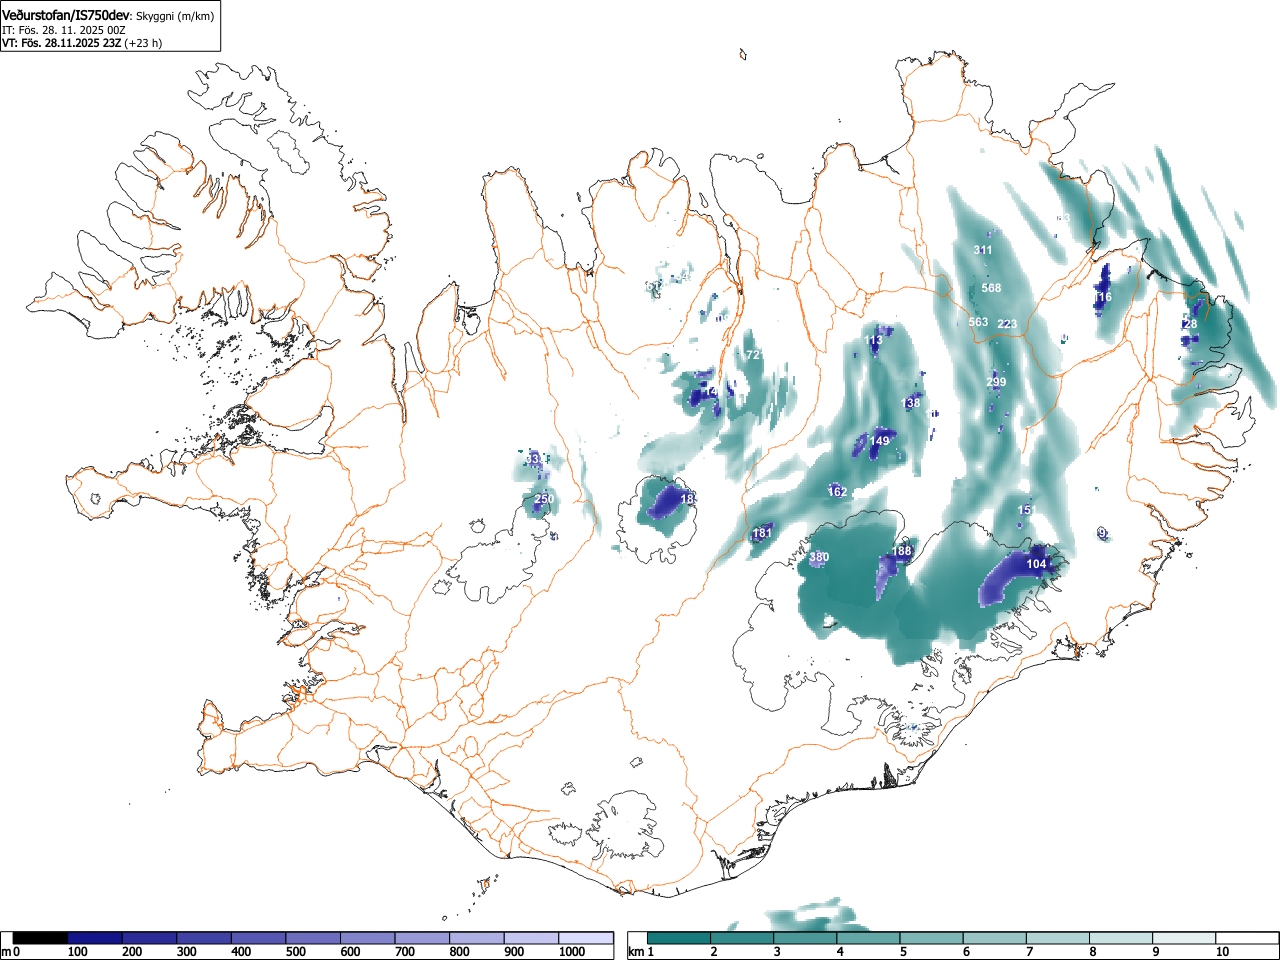
Task: Click the 5 label on kilometer legend
Action: tap(902, 952)
